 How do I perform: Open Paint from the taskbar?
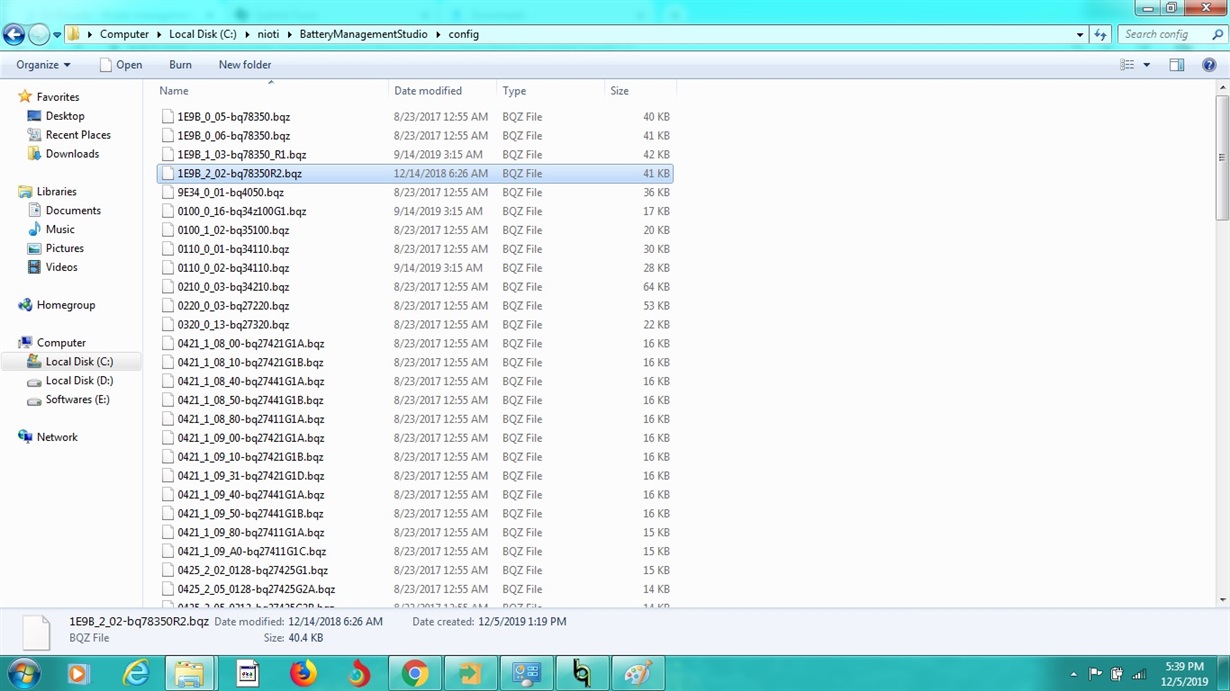click(637, 674)
